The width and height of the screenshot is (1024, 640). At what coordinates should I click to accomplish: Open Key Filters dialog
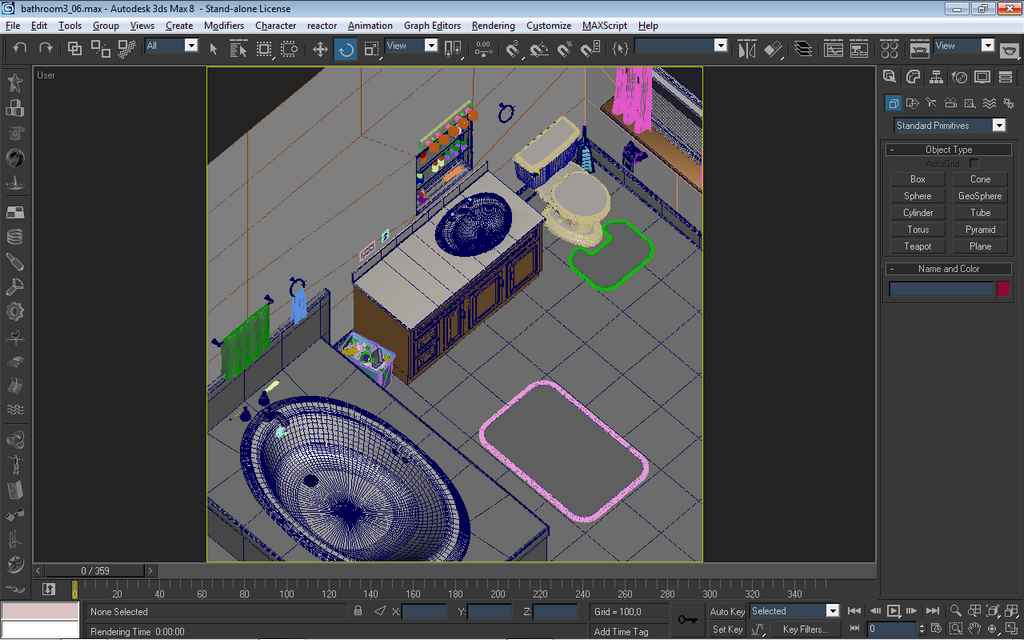(804, 629)
